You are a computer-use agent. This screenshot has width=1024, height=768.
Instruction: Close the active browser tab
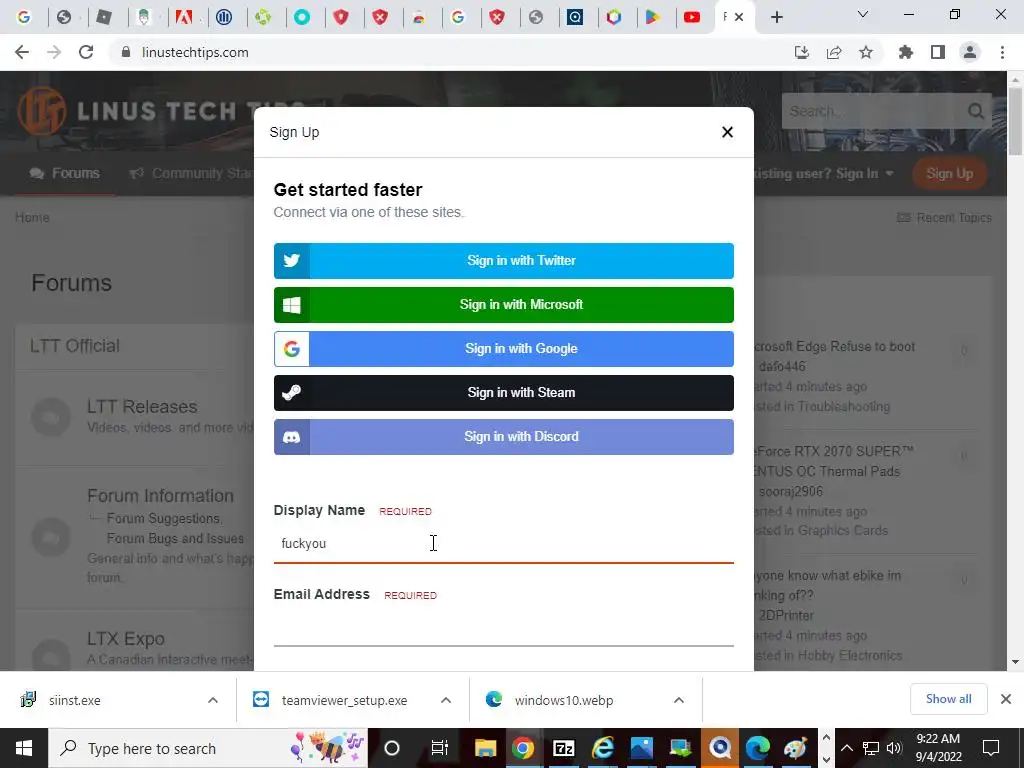[739, 17]
